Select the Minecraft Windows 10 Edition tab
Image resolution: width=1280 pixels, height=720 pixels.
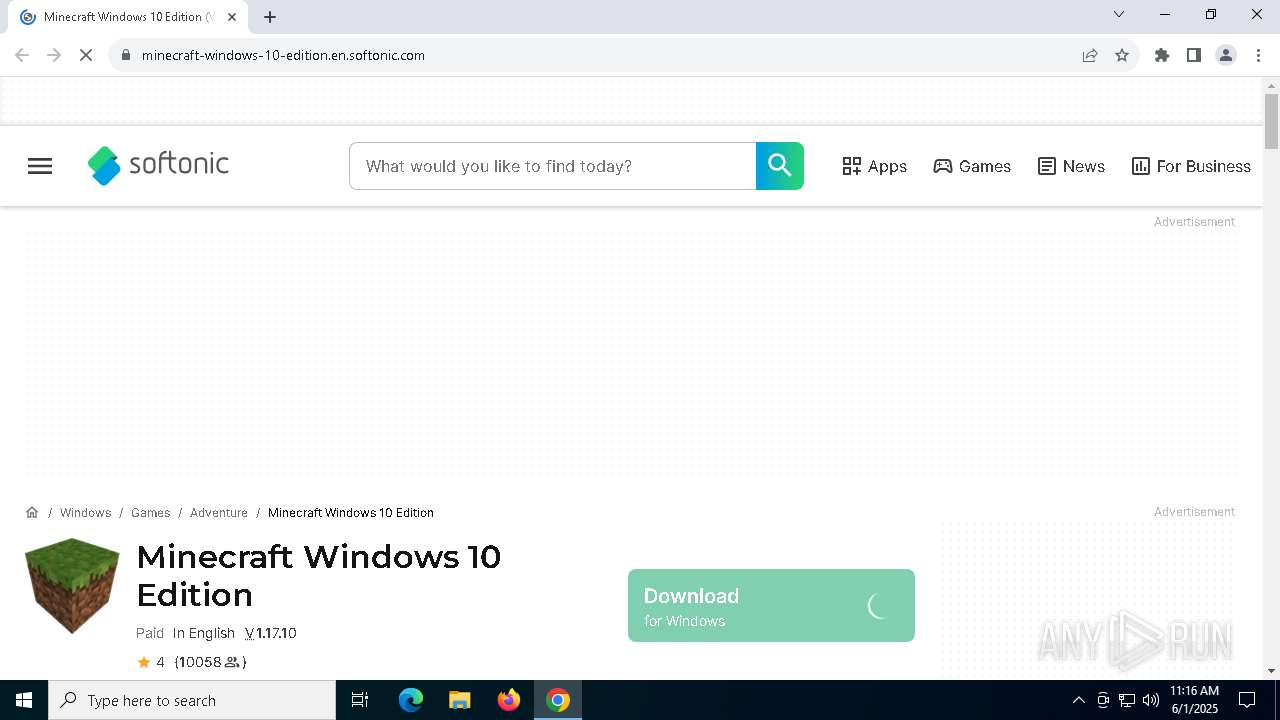(x=128, y=17)
